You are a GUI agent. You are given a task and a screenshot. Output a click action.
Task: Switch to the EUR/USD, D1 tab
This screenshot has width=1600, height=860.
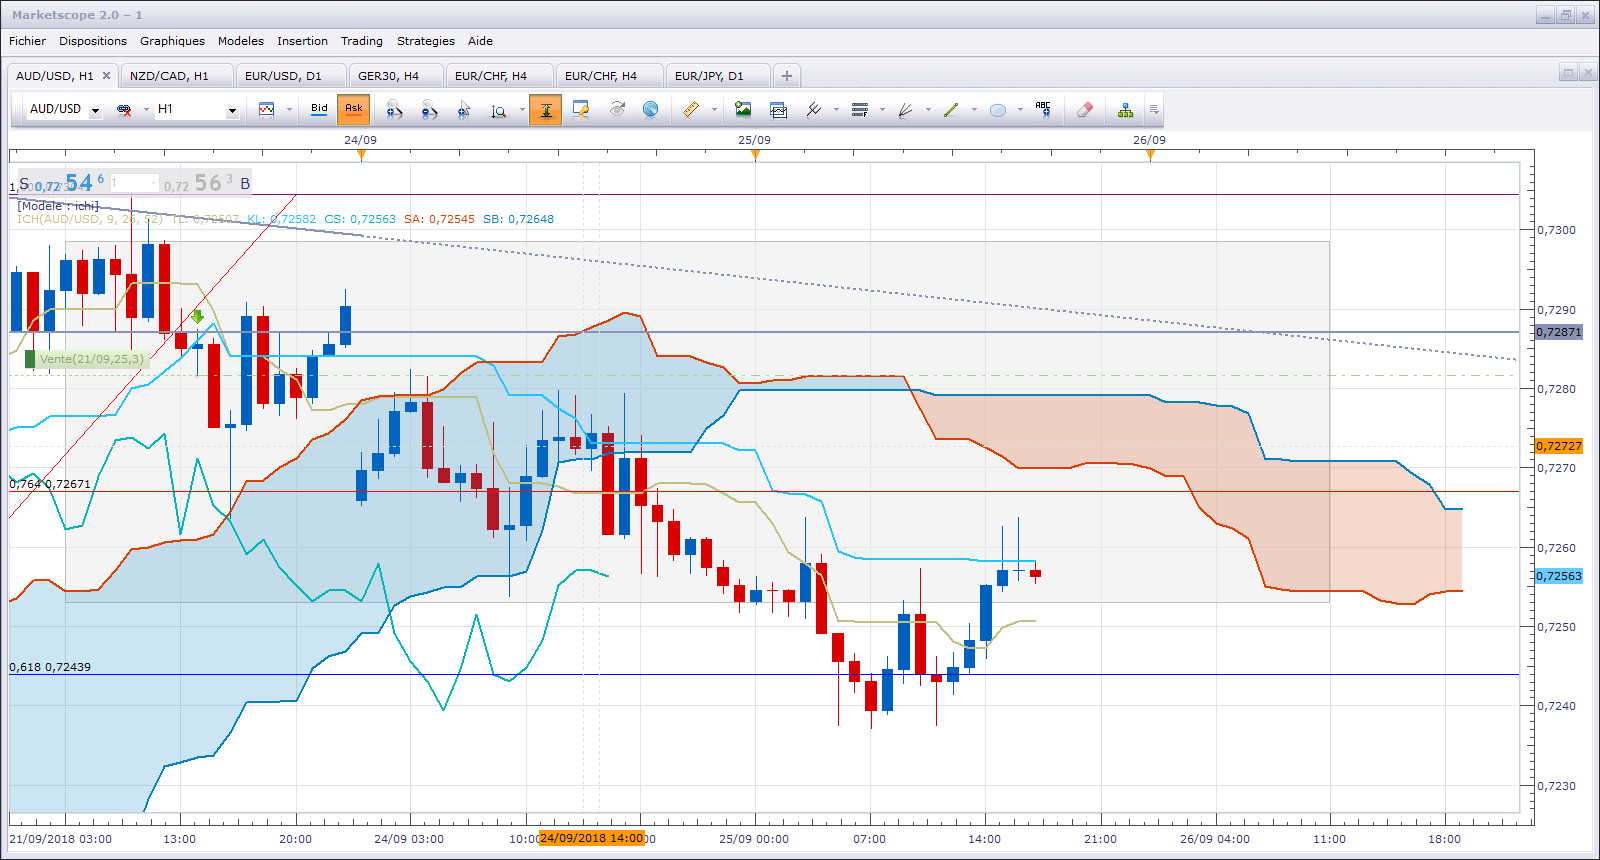(x=292, y=76)
